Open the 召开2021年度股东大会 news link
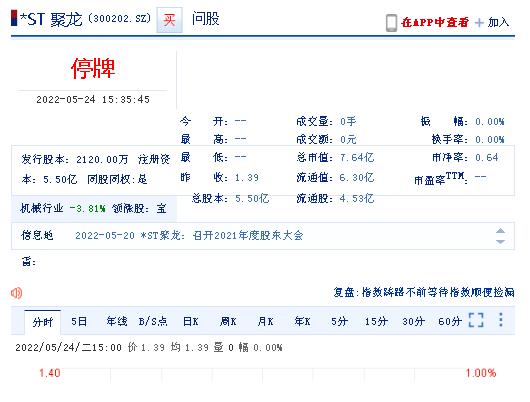This screenshot has height=402, width=530. click(x=189, y=235)
